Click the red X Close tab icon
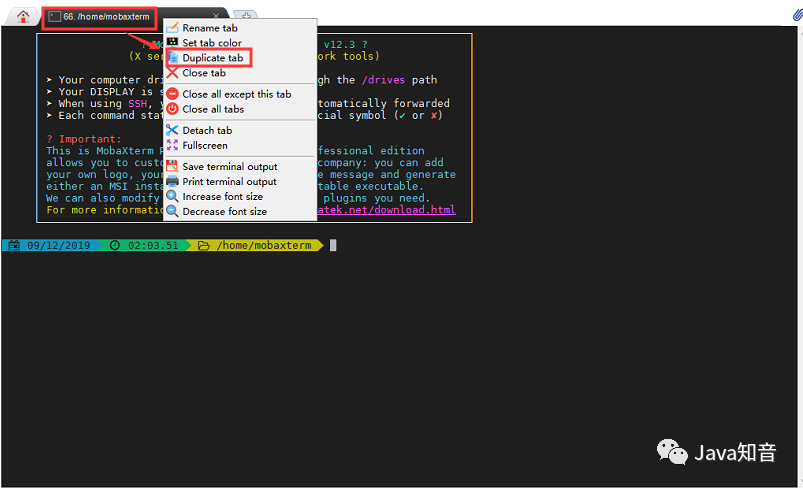The width and height of the screenshot is (803, 488). coord(173,73)
